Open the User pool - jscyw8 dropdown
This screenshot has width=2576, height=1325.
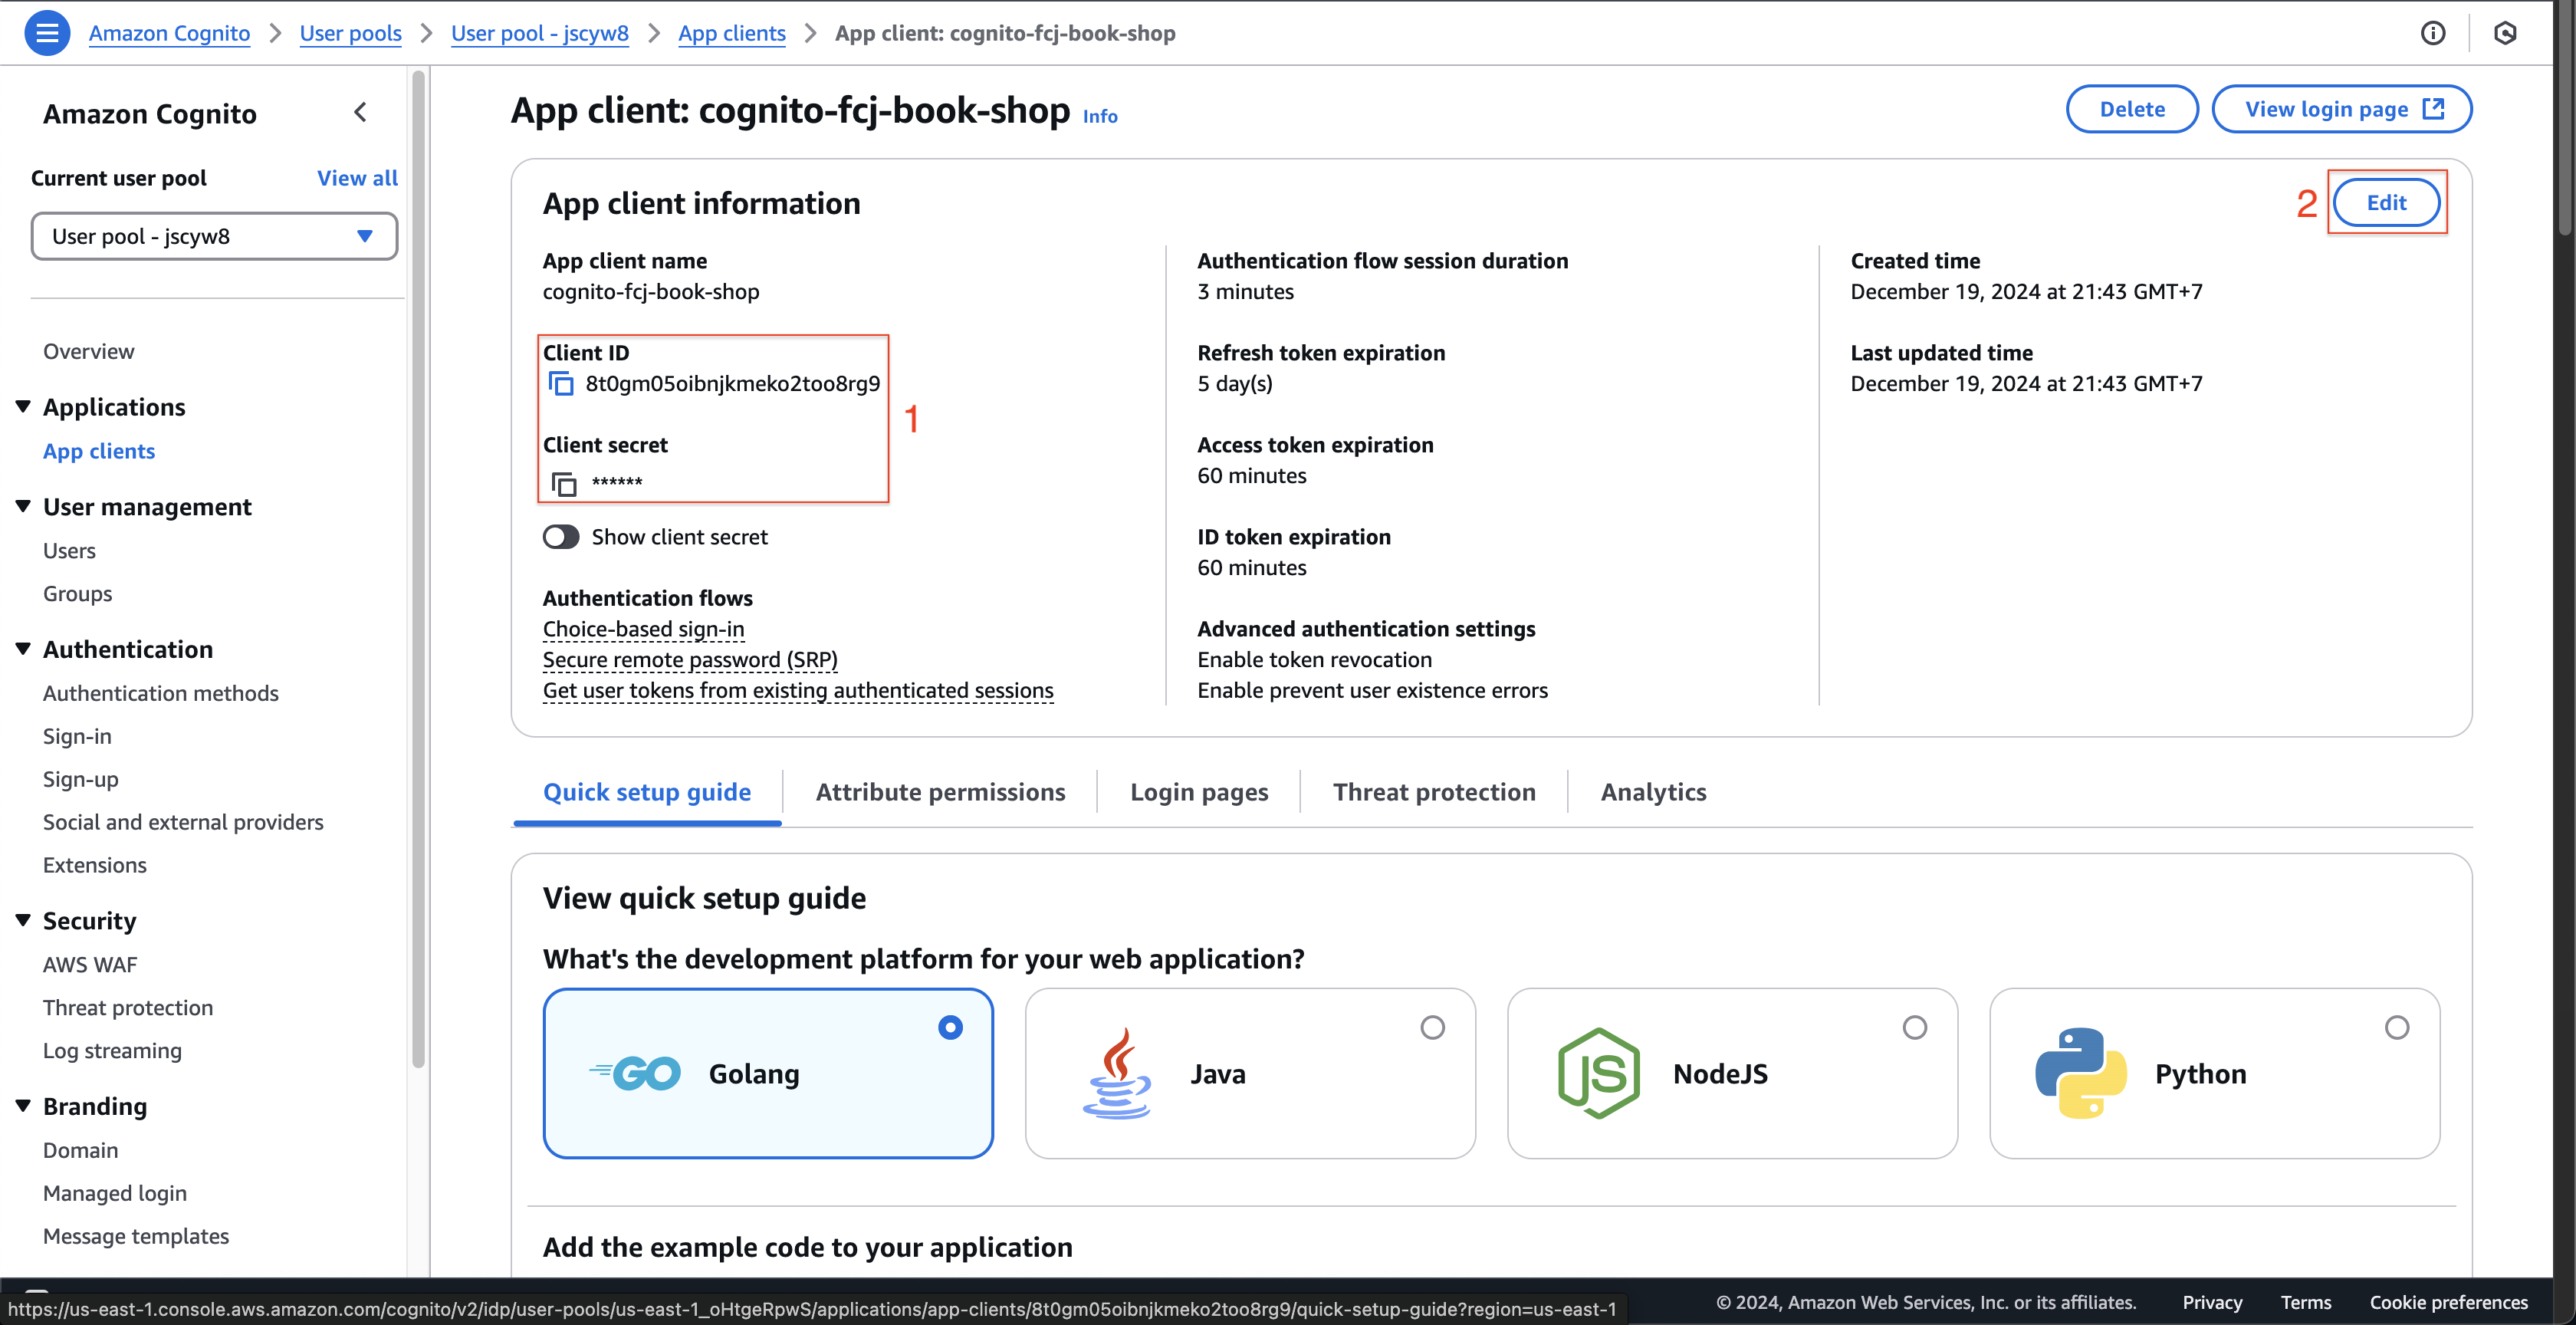click(x=214, y=237)
